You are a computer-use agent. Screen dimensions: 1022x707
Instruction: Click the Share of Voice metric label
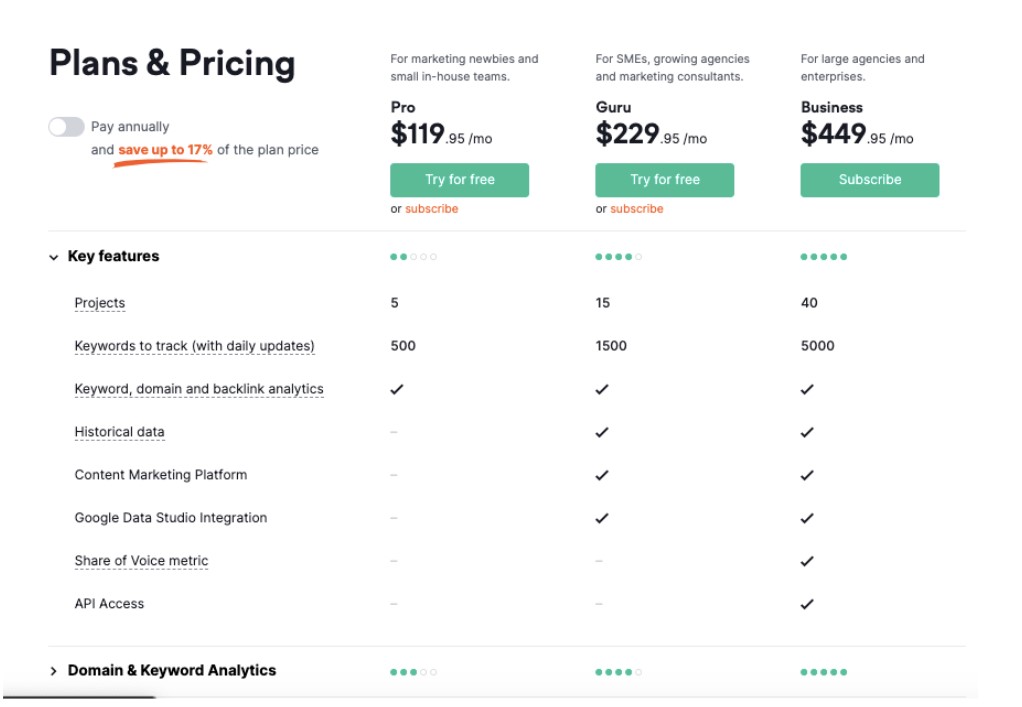pyautogui.click(x=141, y=561)
